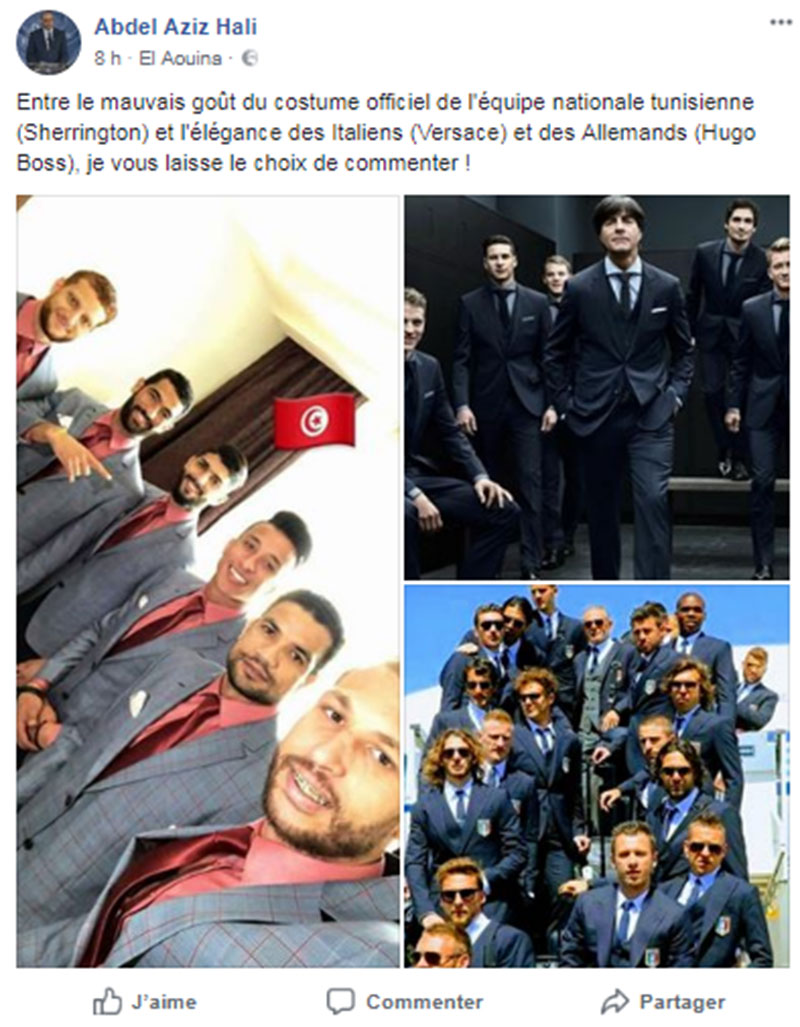Click the J'aime button label
Viewport: 800px width, 1027px height.
(164, 1002)
